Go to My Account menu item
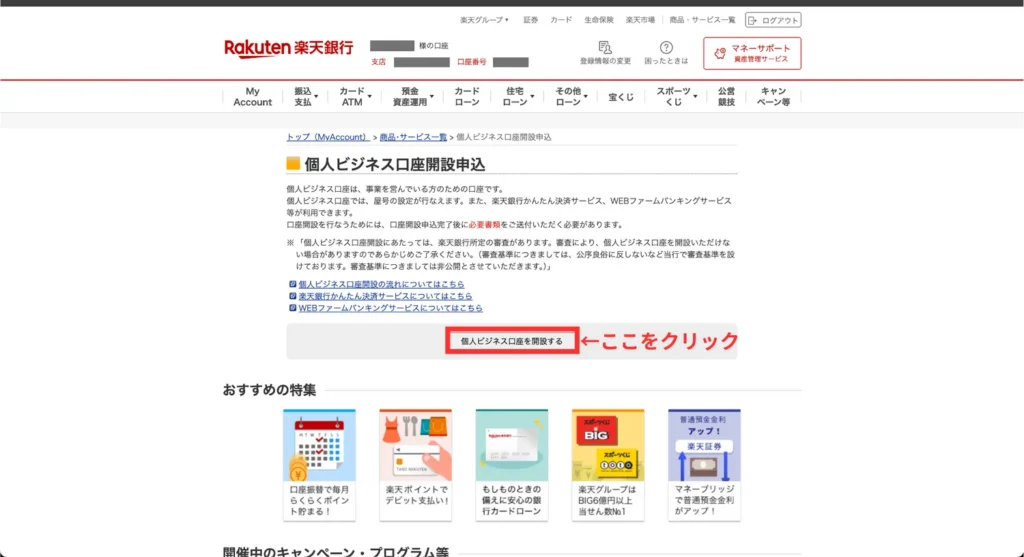This screenshot has width=1024, height=557. (x=253, y=97)
